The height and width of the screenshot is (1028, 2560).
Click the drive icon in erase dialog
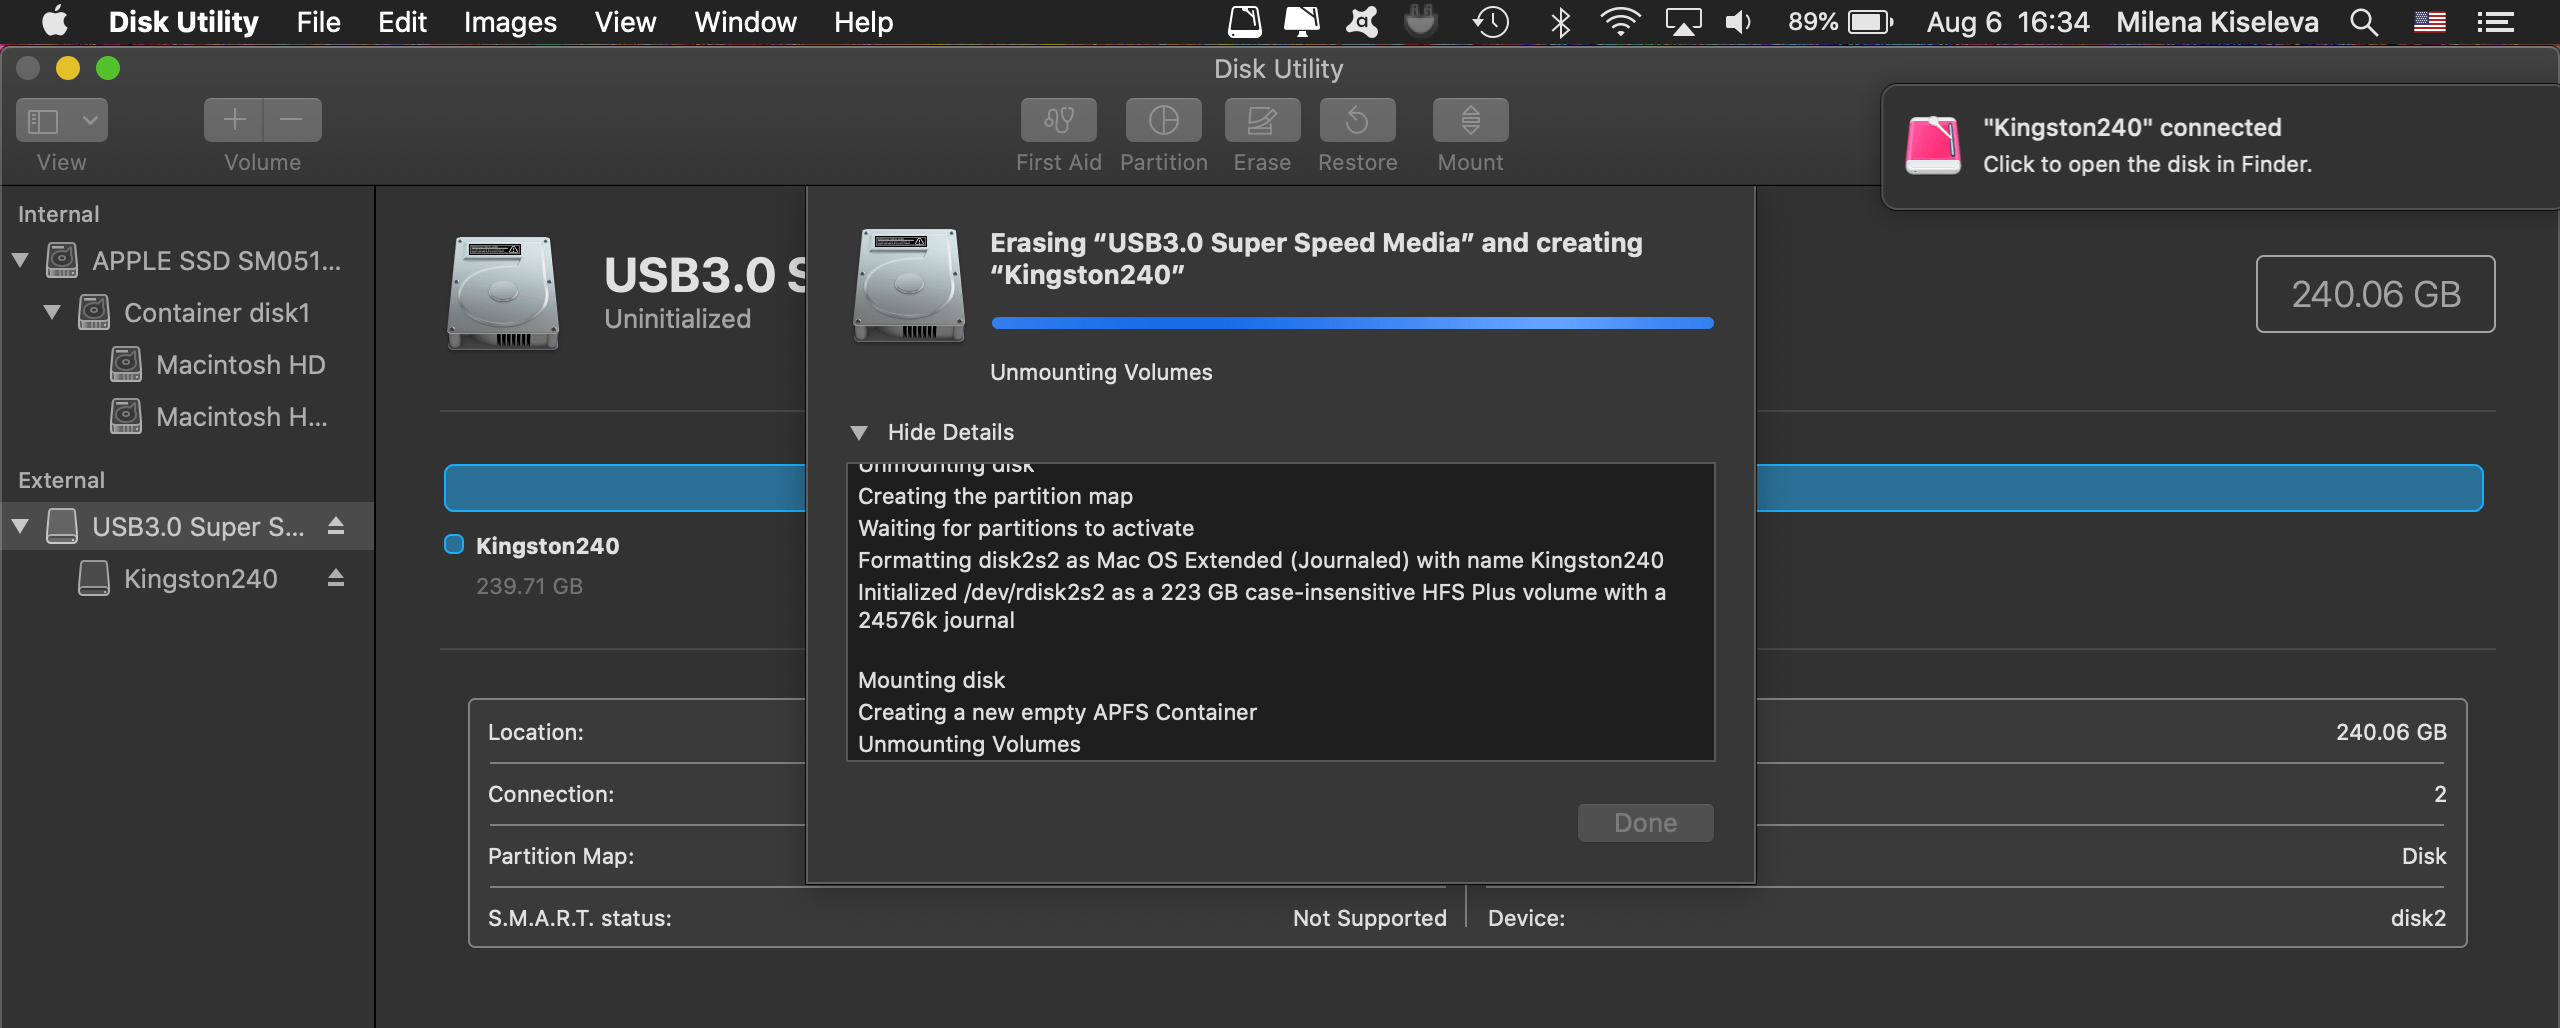tap(908, 285)
